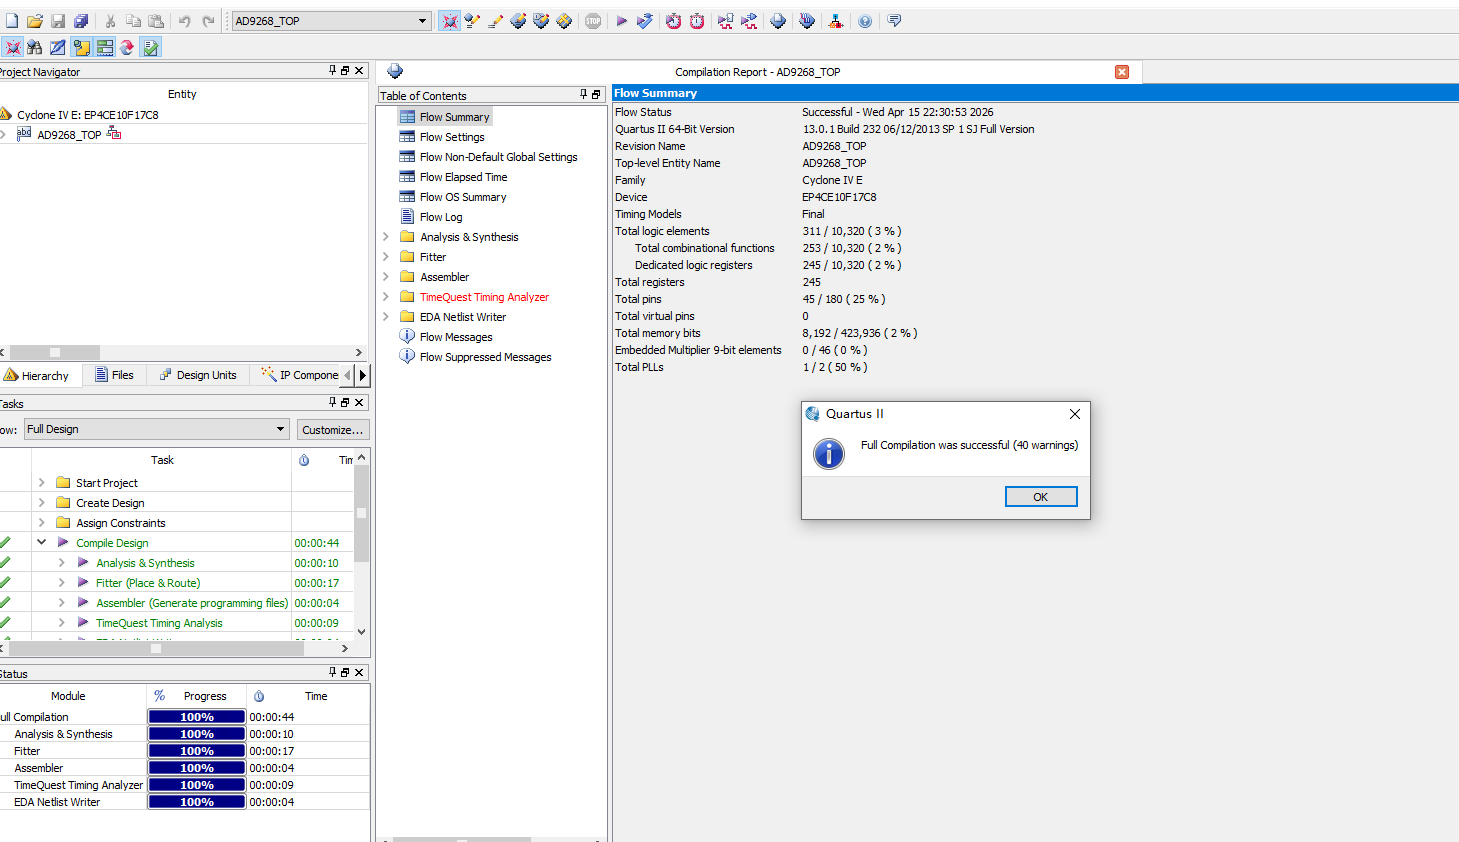The image size is (1459, 842).
Task: Click the Save All toolbar icon
Action: pyautogui.click(x=81, y=21)
